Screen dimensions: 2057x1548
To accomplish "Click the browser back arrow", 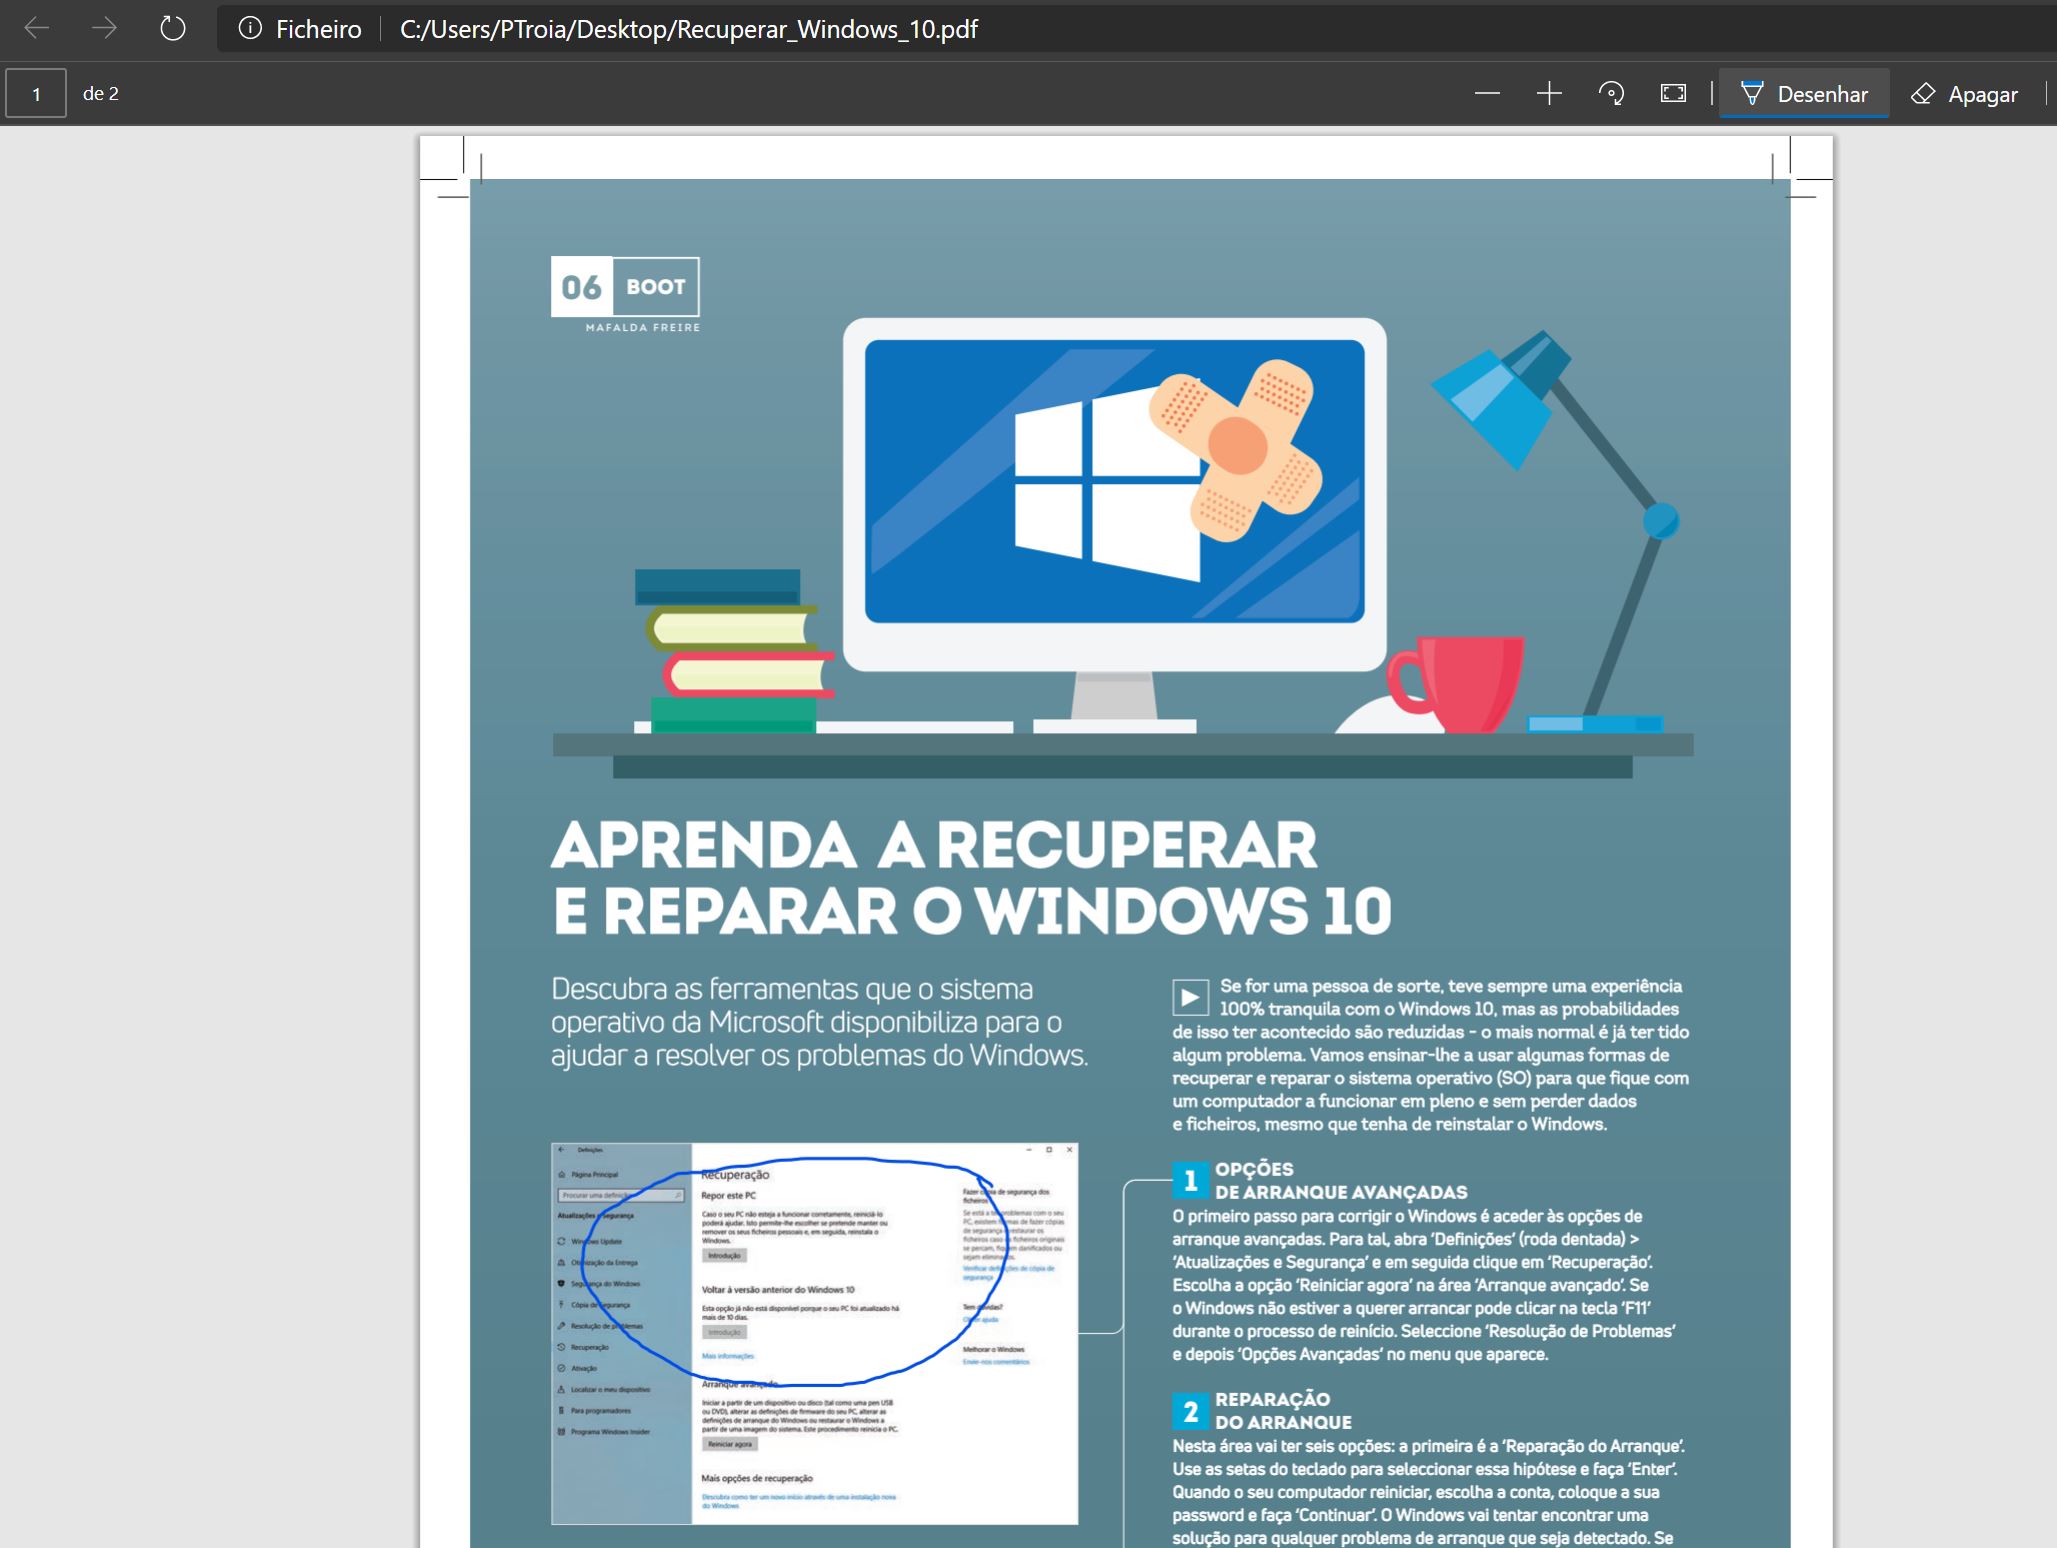I will [x=36, y=29].
